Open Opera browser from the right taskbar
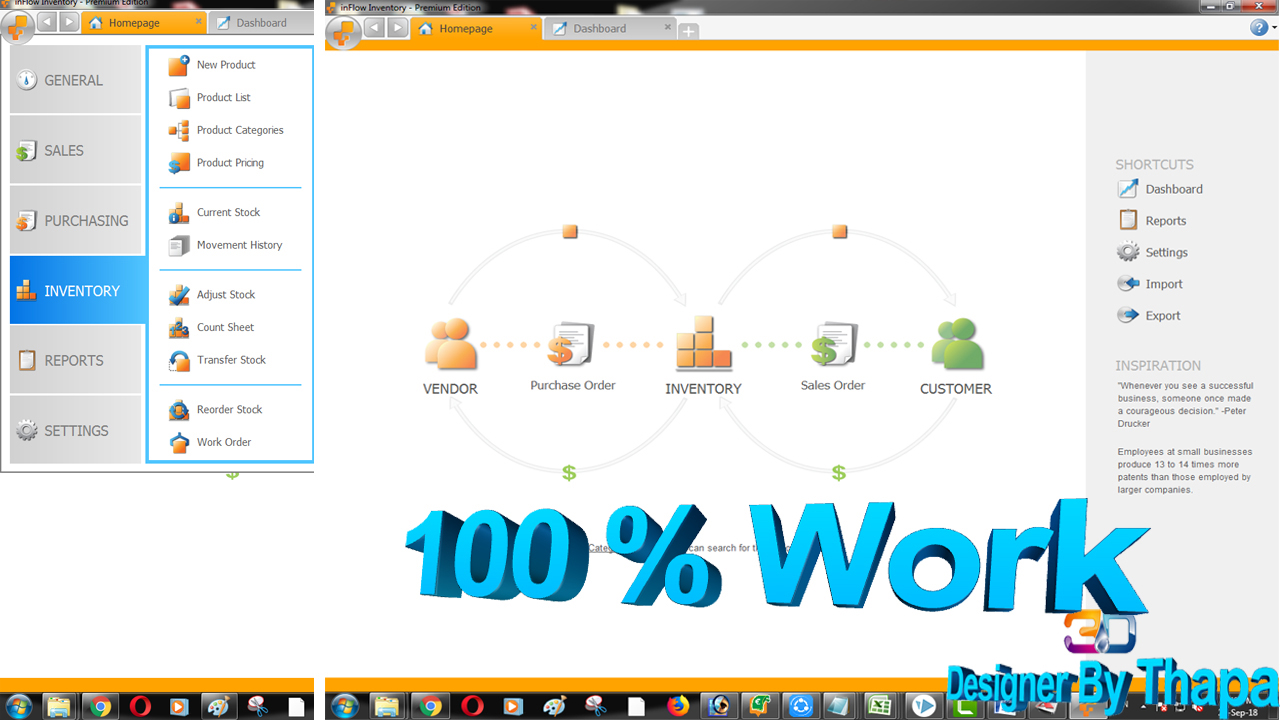The height and width of the screenshot is (720, 1280). 471,706
